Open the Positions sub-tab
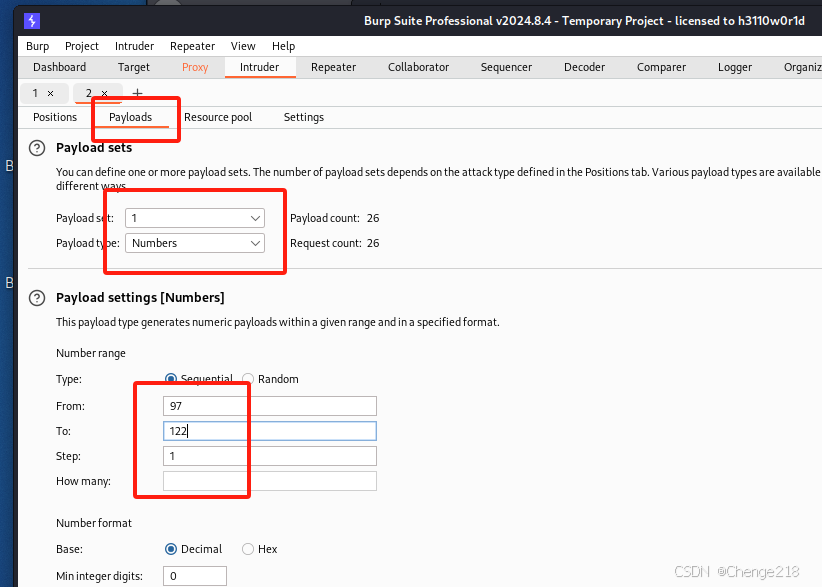This screenshot has width=822, height=587. tap(55, 117)
